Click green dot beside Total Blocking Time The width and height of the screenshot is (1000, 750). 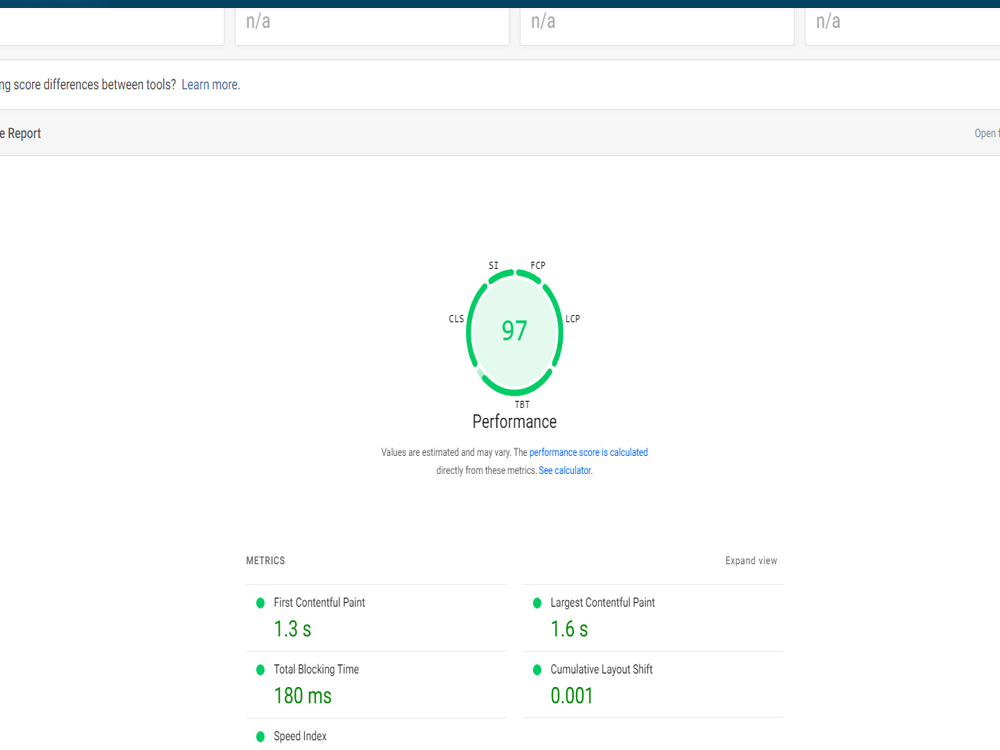point(260,670)
